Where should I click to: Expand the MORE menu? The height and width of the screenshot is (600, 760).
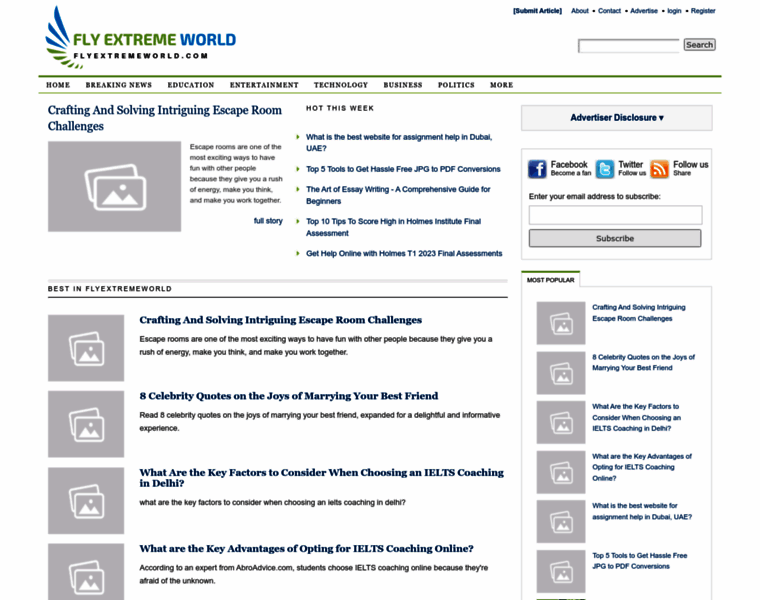pyautogui.click(x=502, y=85)
